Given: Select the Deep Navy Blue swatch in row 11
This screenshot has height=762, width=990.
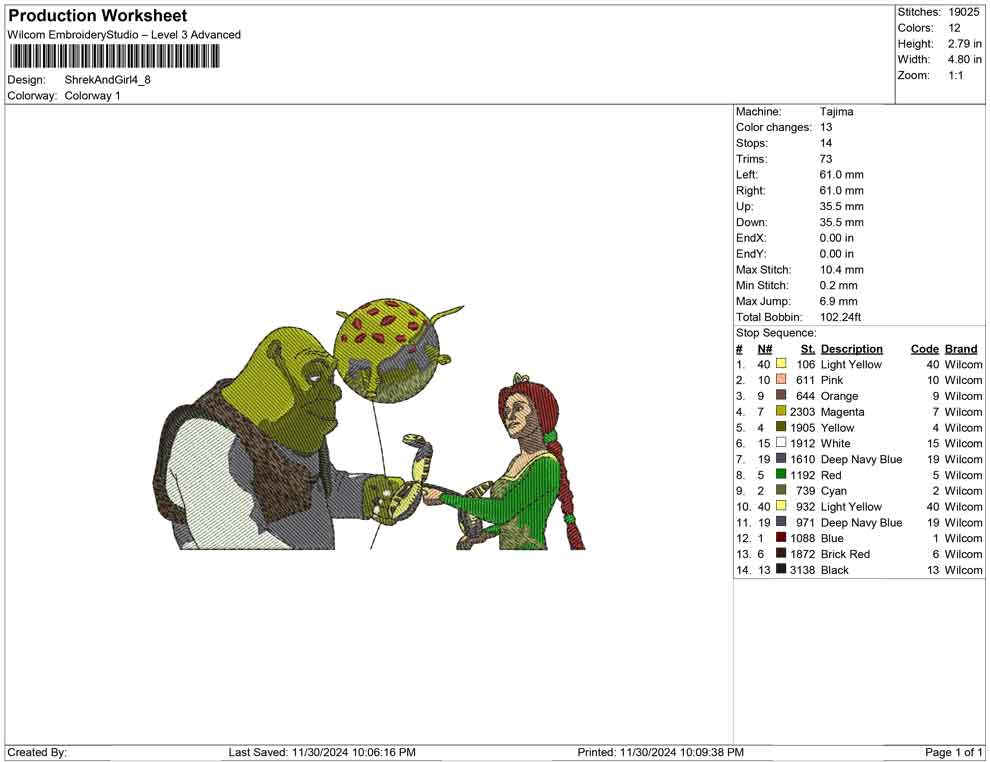Looking at the screenshot, I should [781, 521].
